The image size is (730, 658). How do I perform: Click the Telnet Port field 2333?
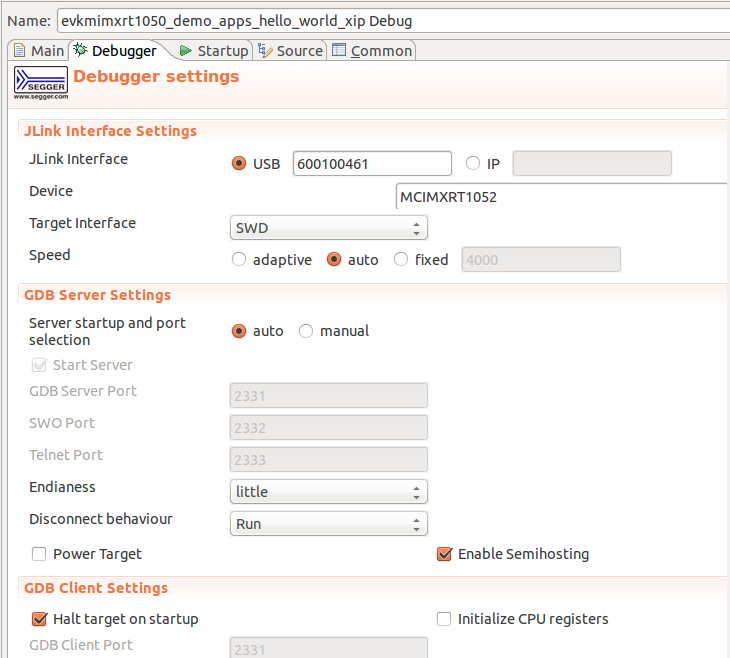(329, 460)
